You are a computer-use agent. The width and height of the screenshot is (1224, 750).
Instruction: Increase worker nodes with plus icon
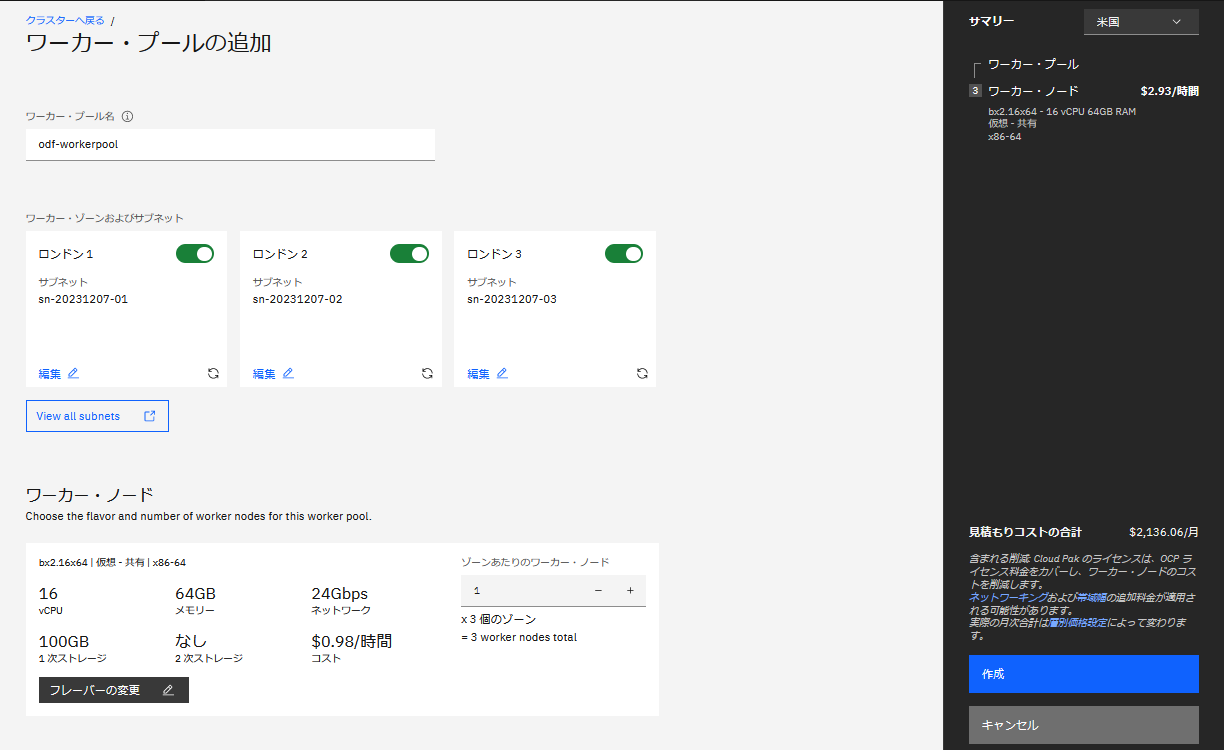630,590
